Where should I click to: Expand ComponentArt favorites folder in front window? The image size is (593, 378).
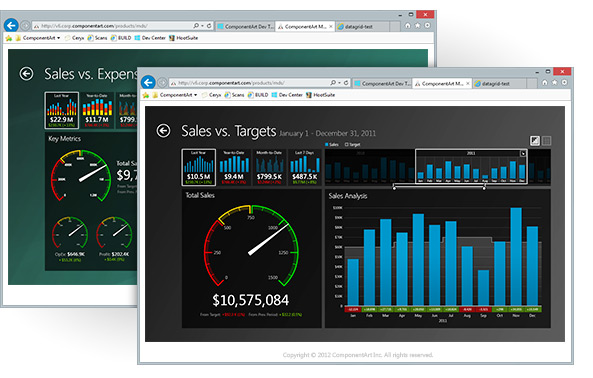[x=175, y=95]
